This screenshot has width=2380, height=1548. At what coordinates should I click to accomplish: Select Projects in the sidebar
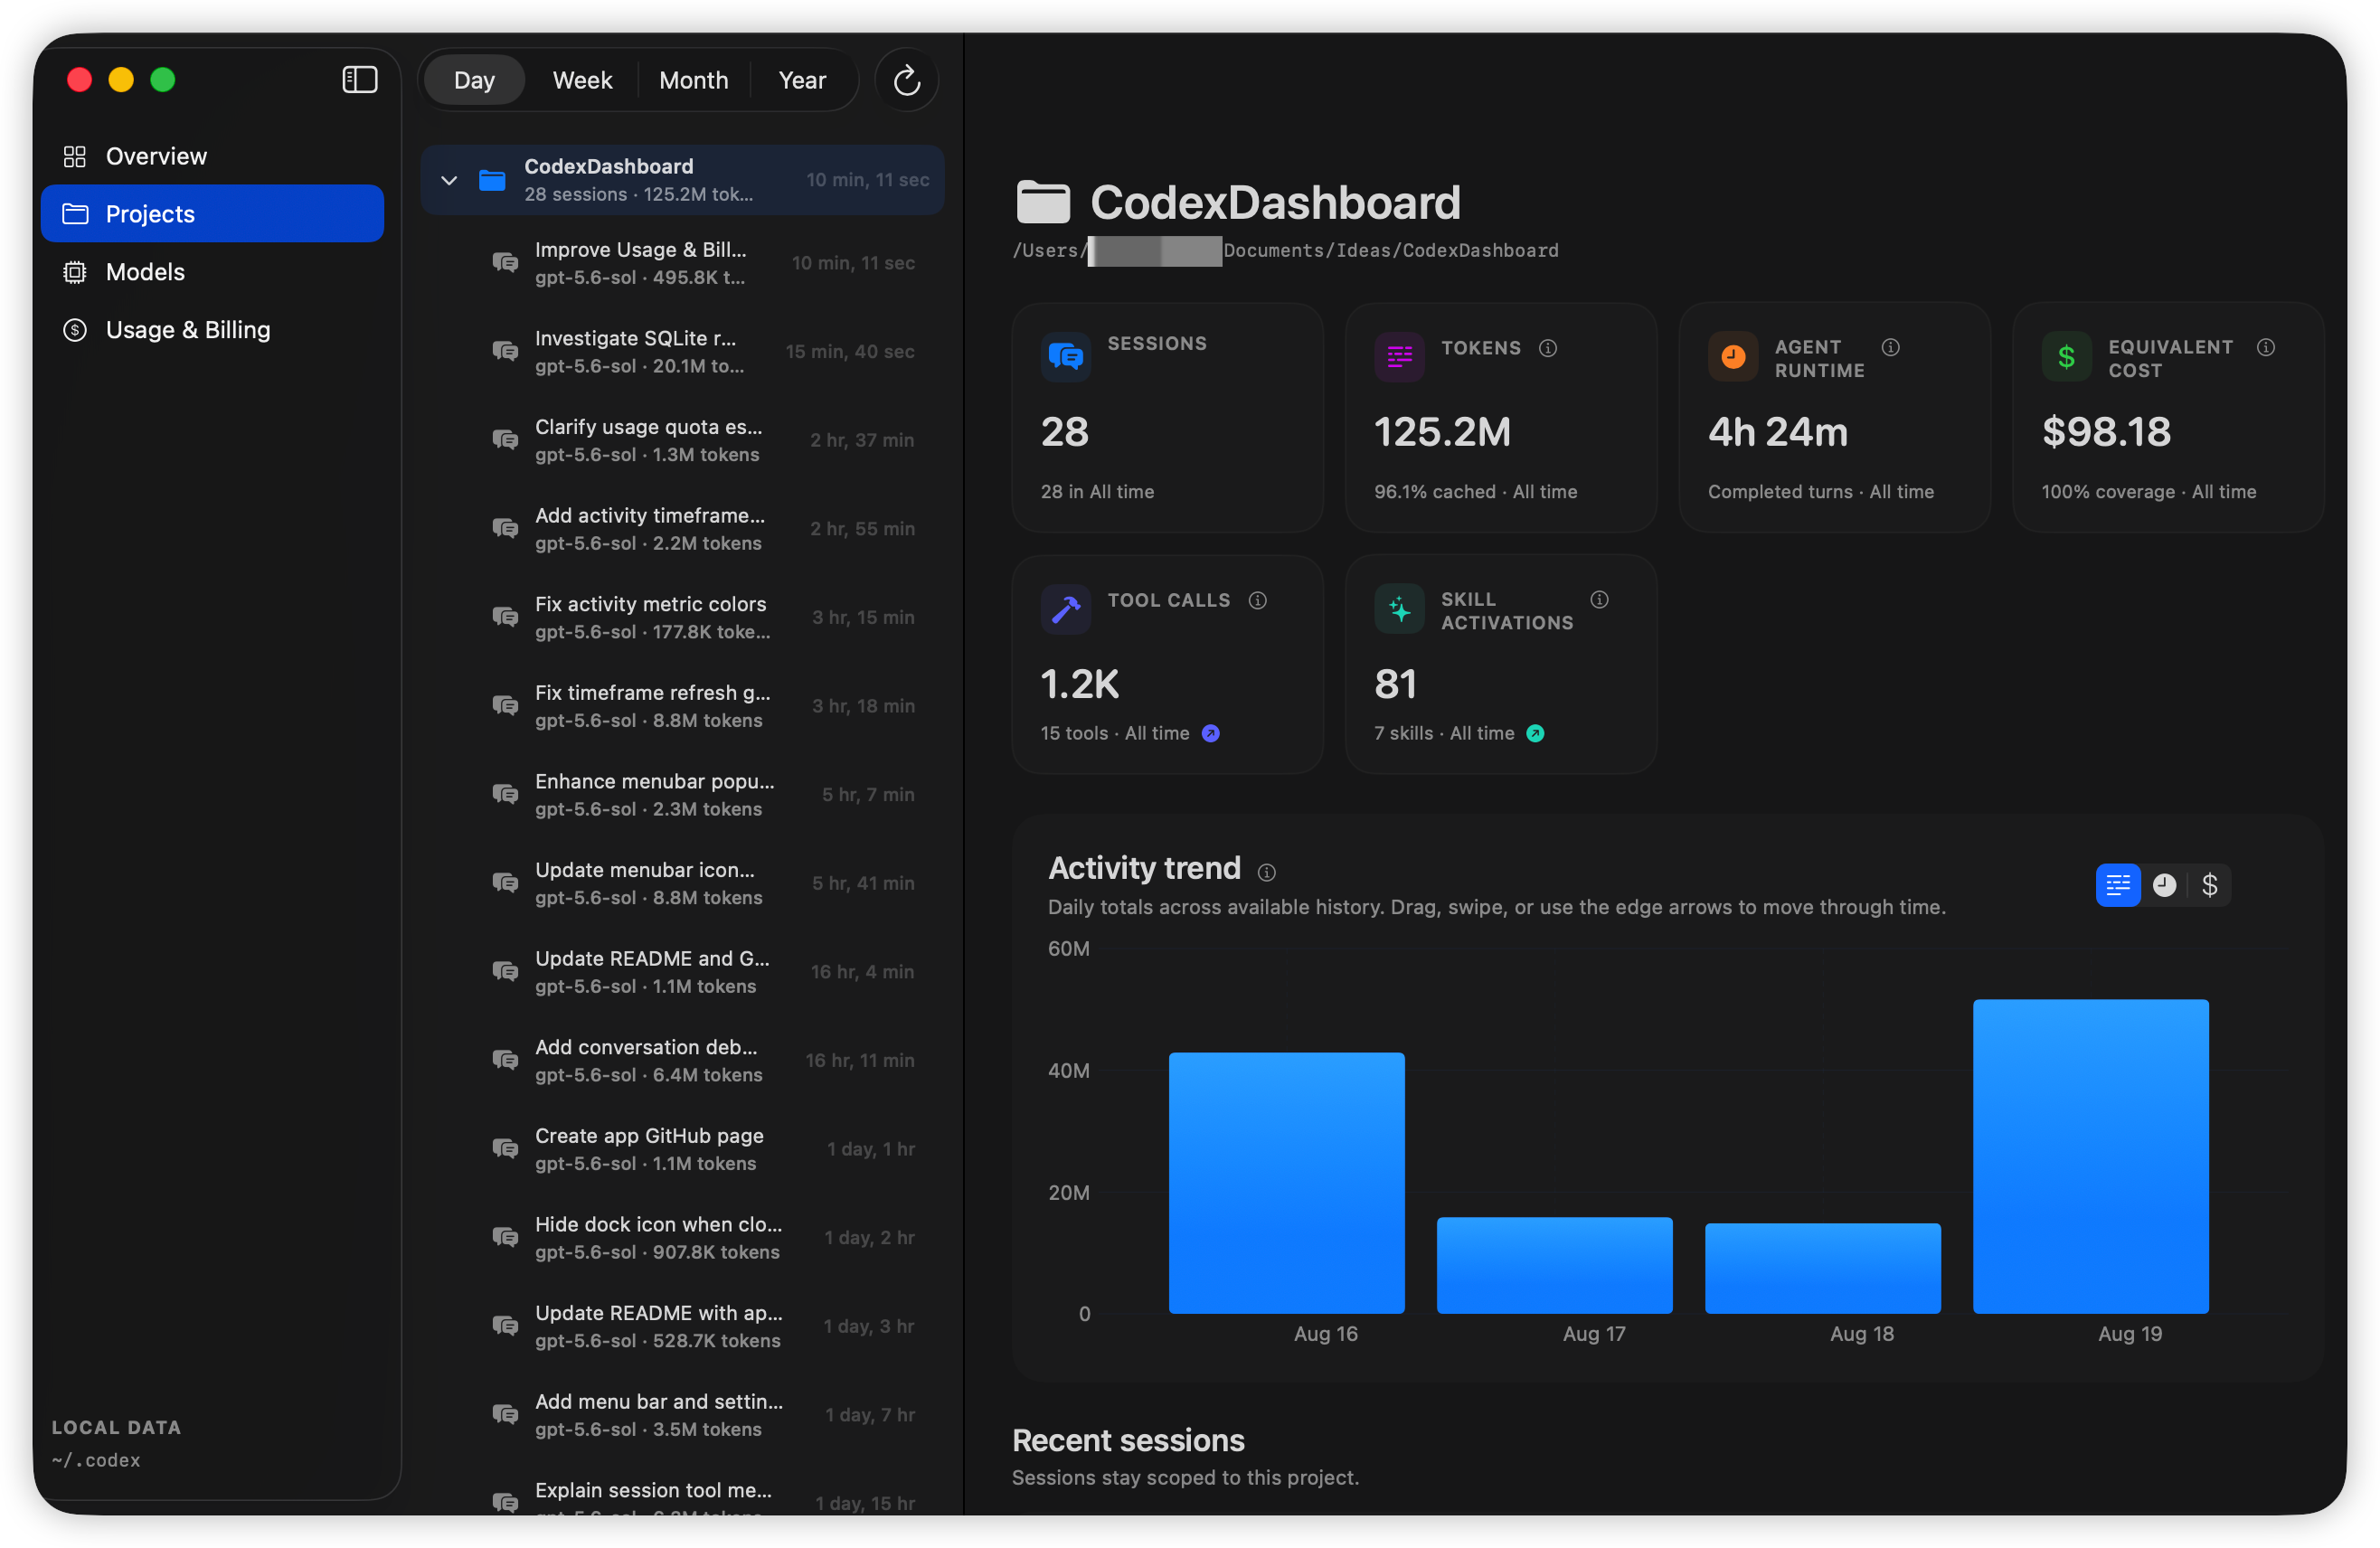(x=212, y=214)
